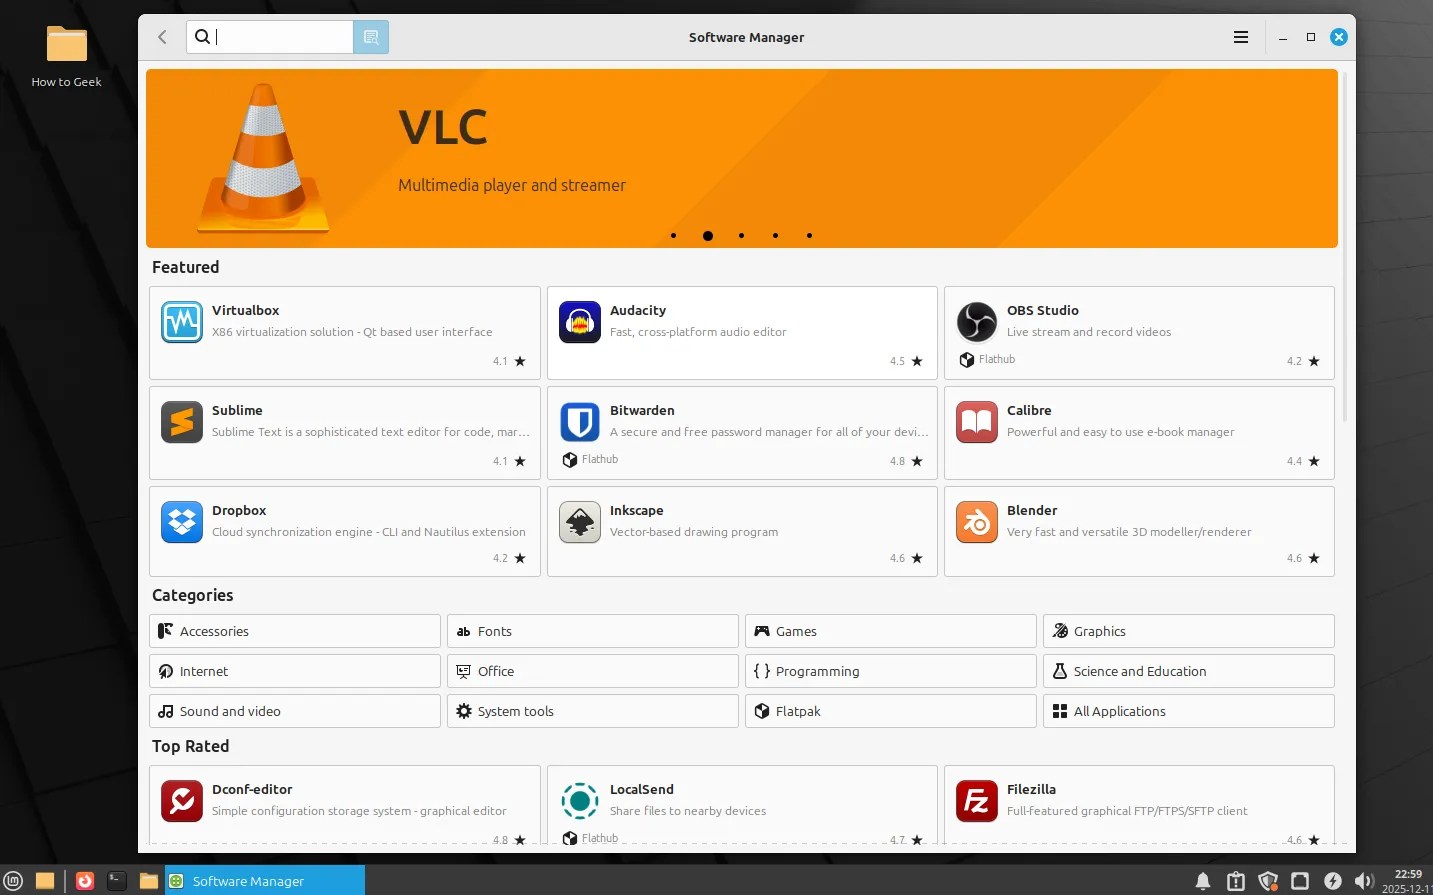Open the notifications bell in tray
Screen dimensions: 1433x895
pyautogui.click(x=1203, y=881)
